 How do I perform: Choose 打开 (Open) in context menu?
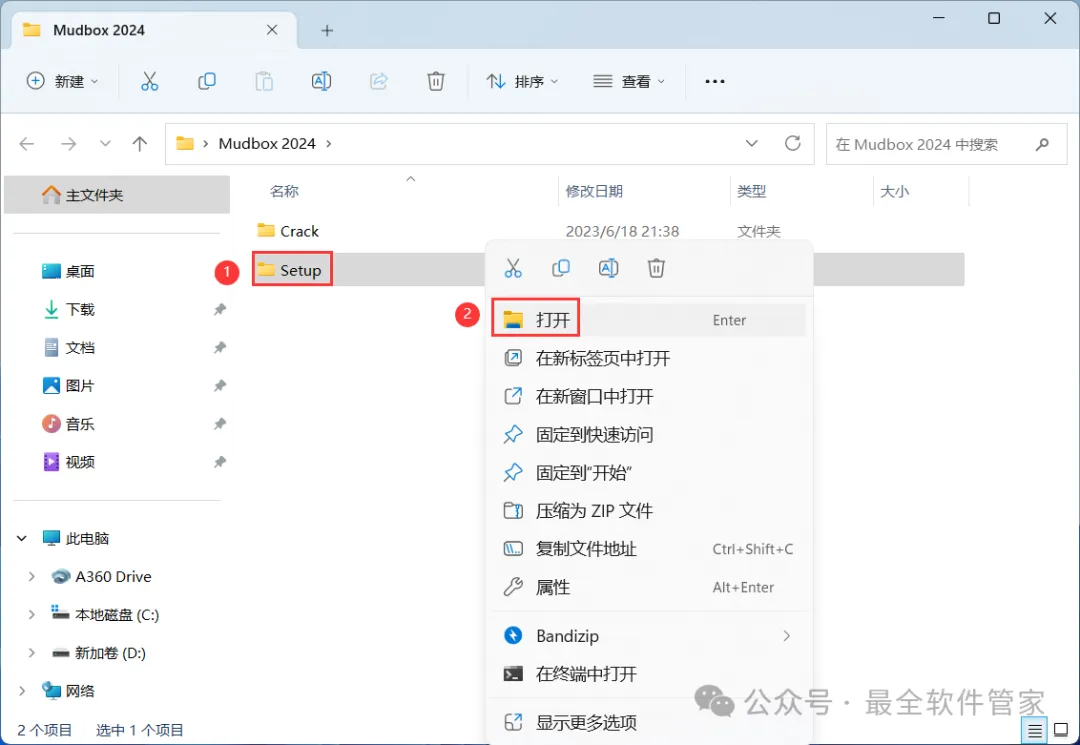[x=650, y=320]
